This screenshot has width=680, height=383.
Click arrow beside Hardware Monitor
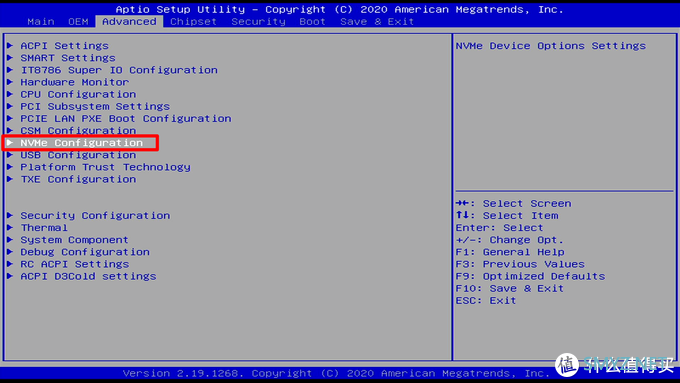tap(10, 82)
